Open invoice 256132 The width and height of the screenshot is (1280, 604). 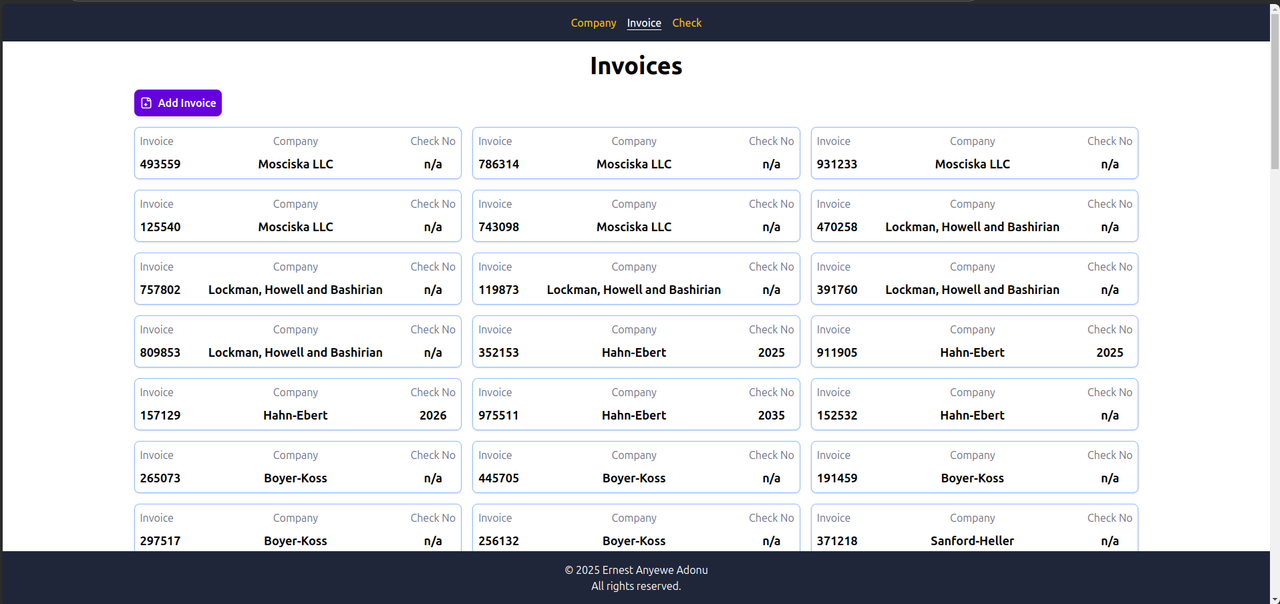636,528
